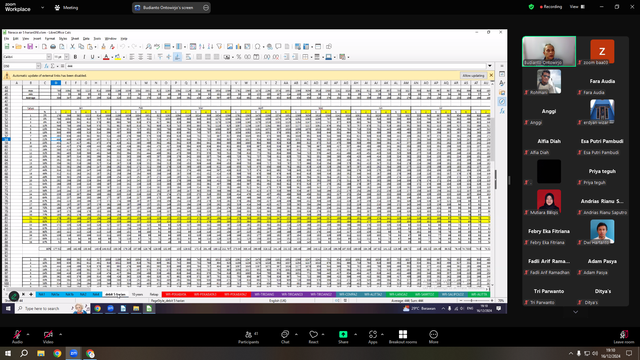Open the sidebar Styles icon
The height and width of the screenshot is (360, 640).
click(502, 83)
